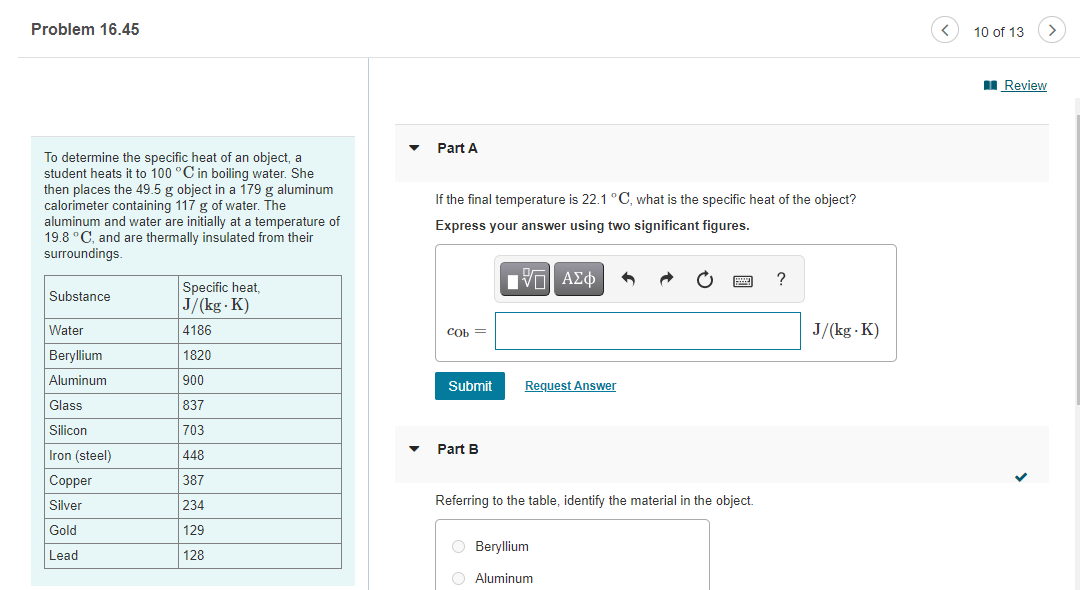Open the keyboard shortcuts icon
Image resolution: width=1080 pixels, height=590 pixels.
(x=742, y=280)
